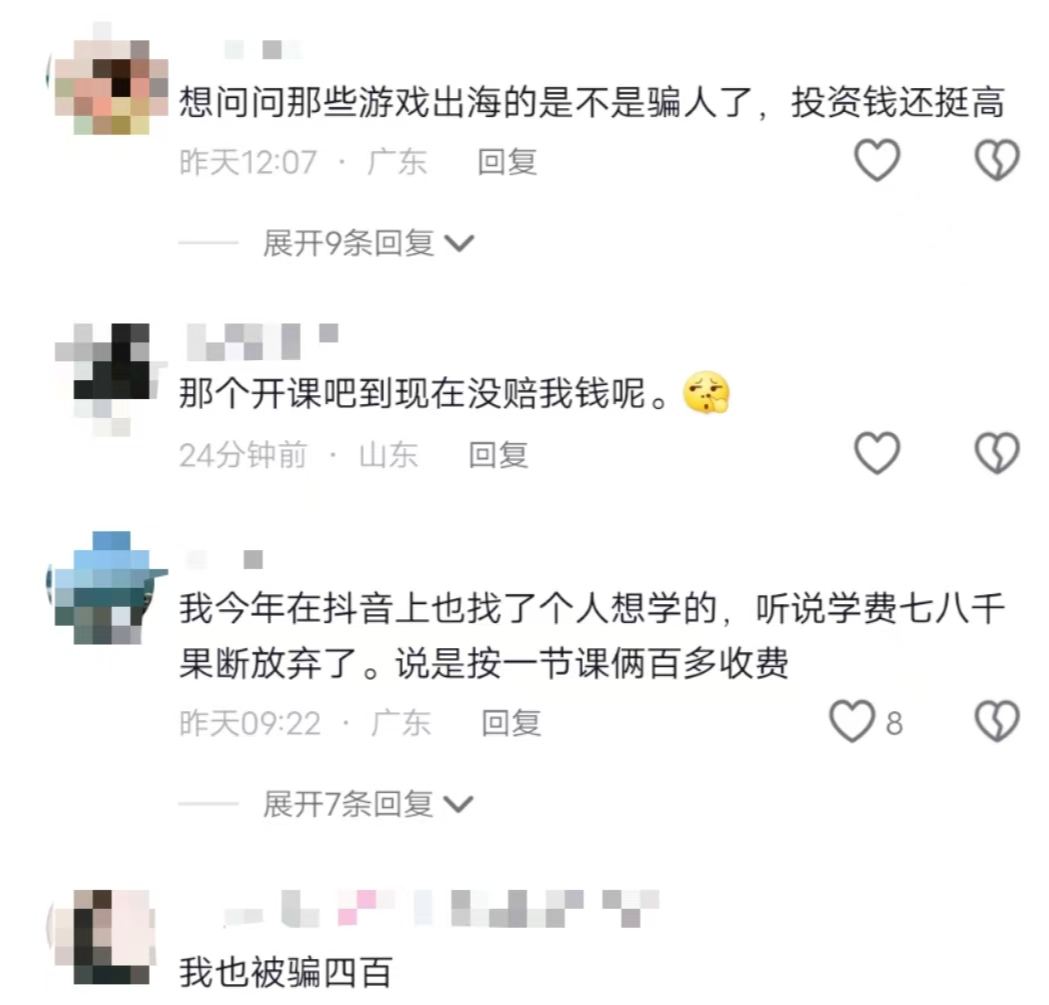Dislike the 抖音 tuition comment
This screenshot has height=1005, width=1049.
[x=997, y=721]
